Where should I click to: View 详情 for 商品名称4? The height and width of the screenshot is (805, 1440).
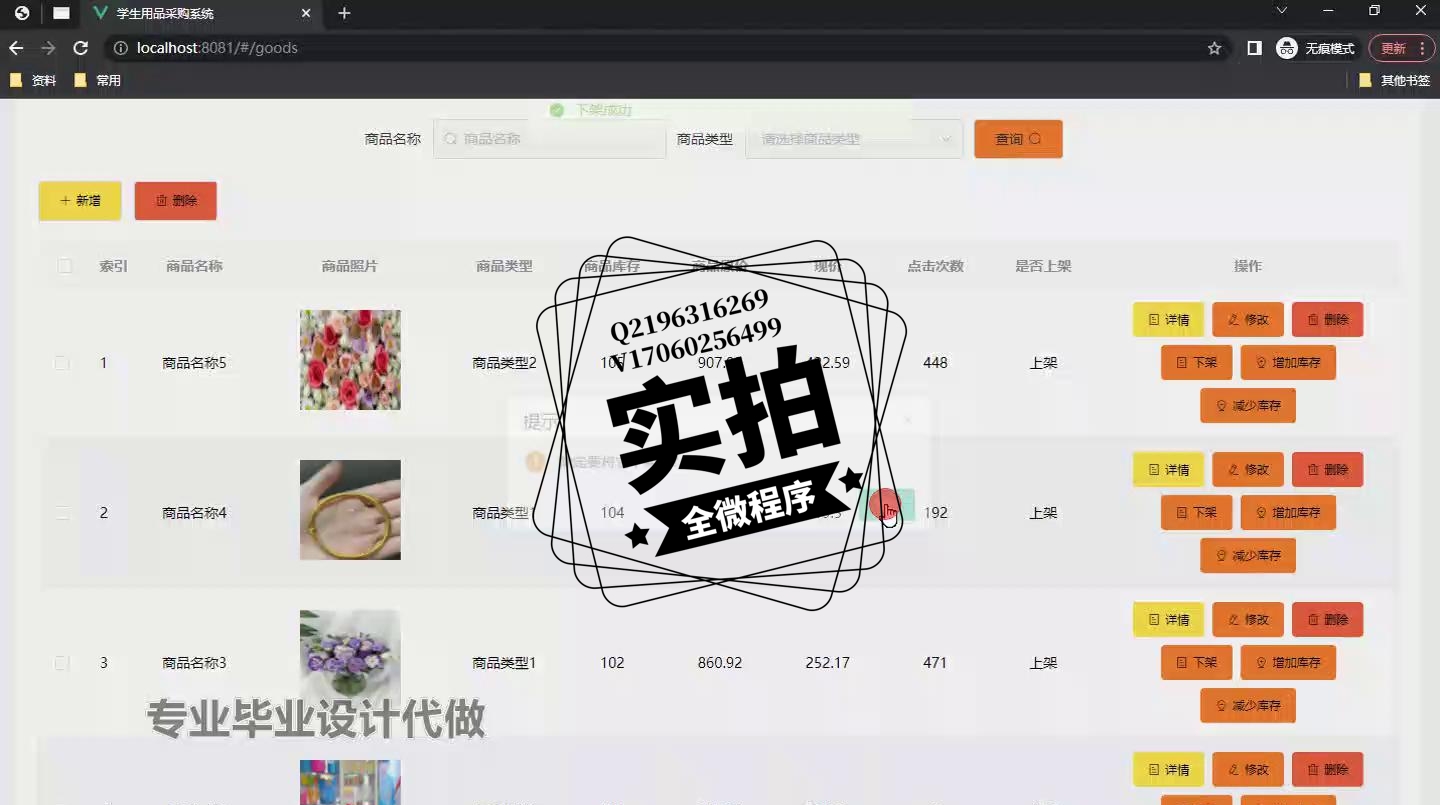tap(1169, 470)
